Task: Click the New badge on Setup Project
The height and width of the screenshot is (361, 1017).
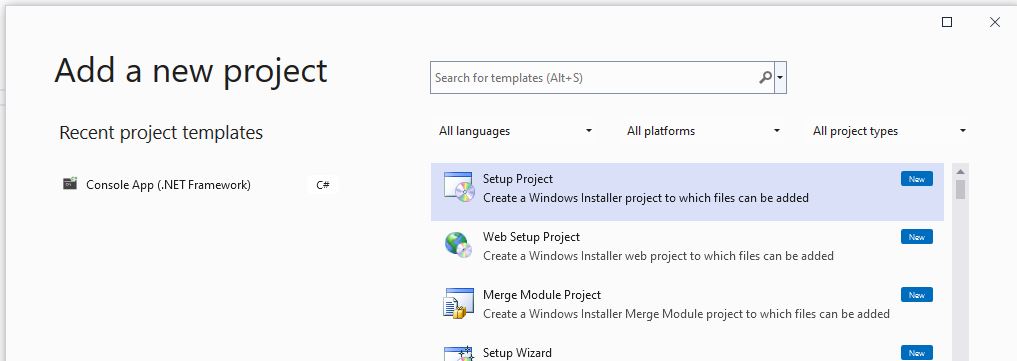Action: pyautogui.click(x=916, y=180)
